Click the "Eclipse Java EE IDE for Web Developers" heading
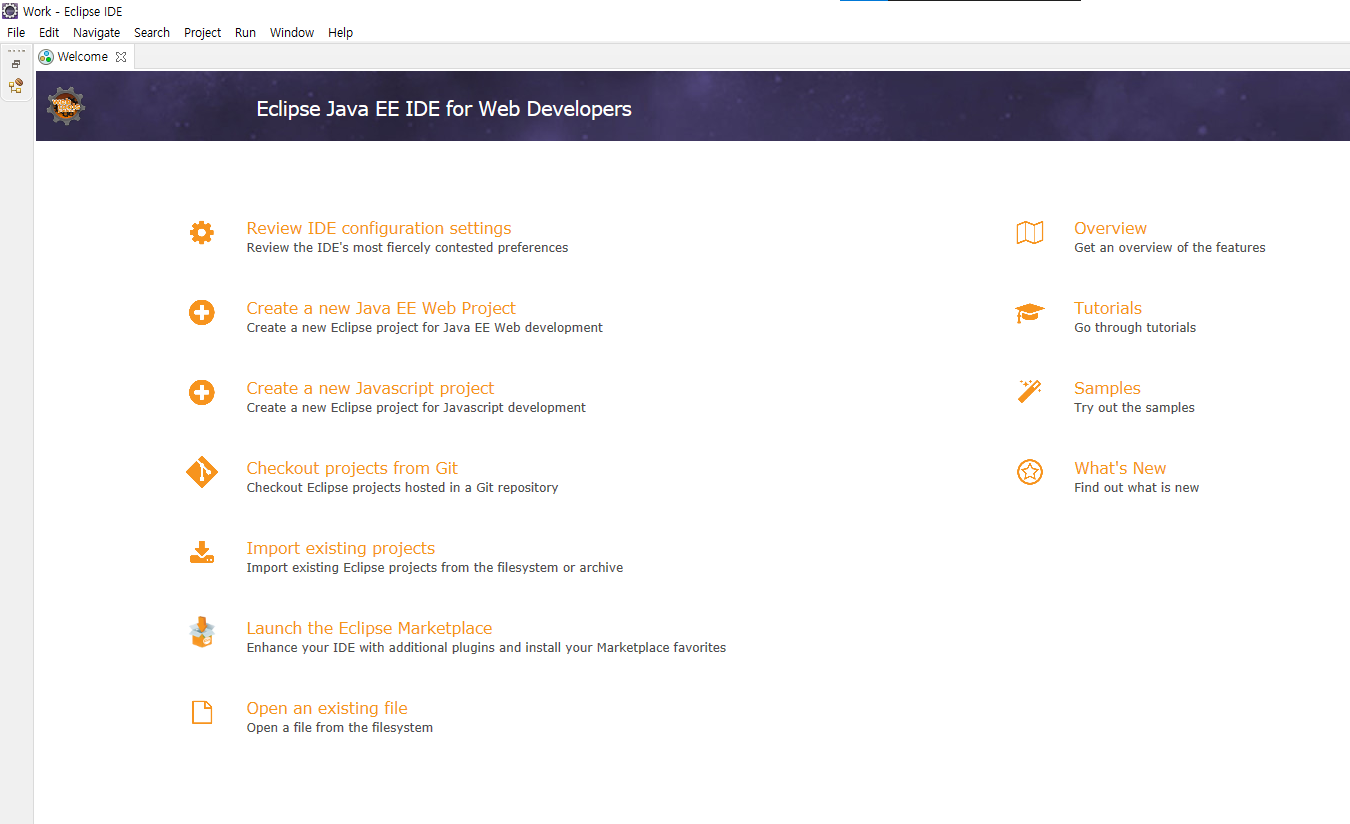Image resolution: width=1350 pixels, height=824 pixels. tap(444, 109)
